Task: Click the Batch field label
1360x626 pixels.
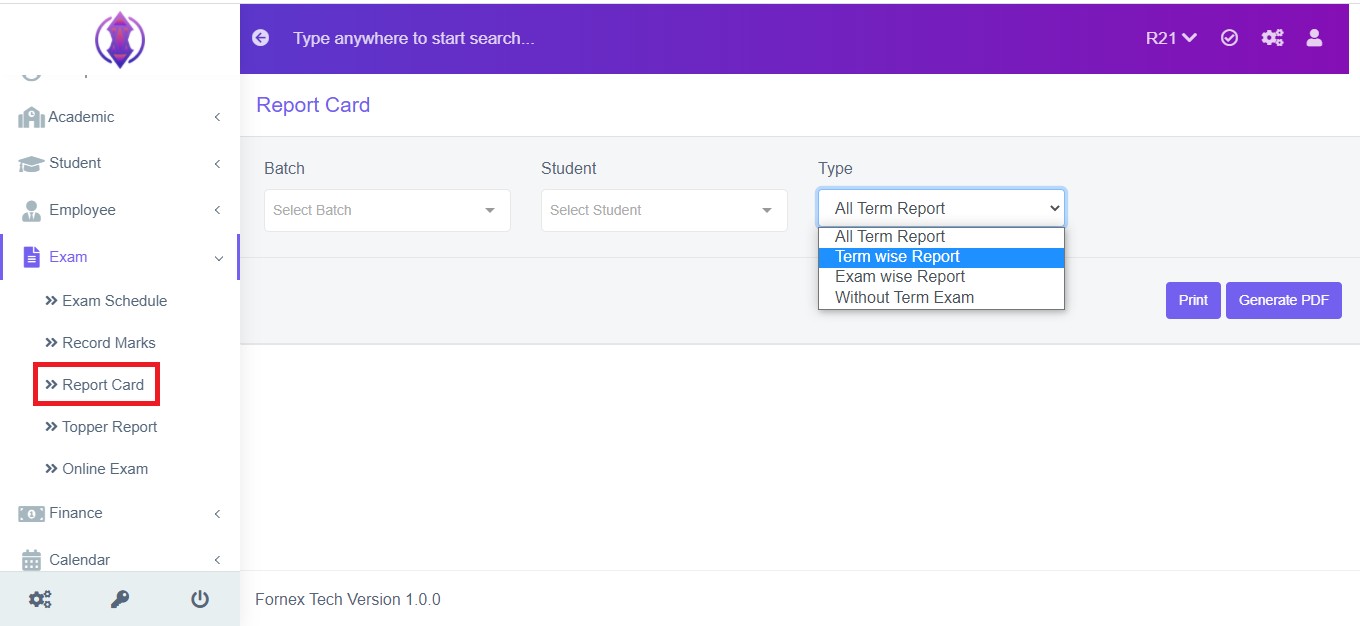Action: (284, 169)
